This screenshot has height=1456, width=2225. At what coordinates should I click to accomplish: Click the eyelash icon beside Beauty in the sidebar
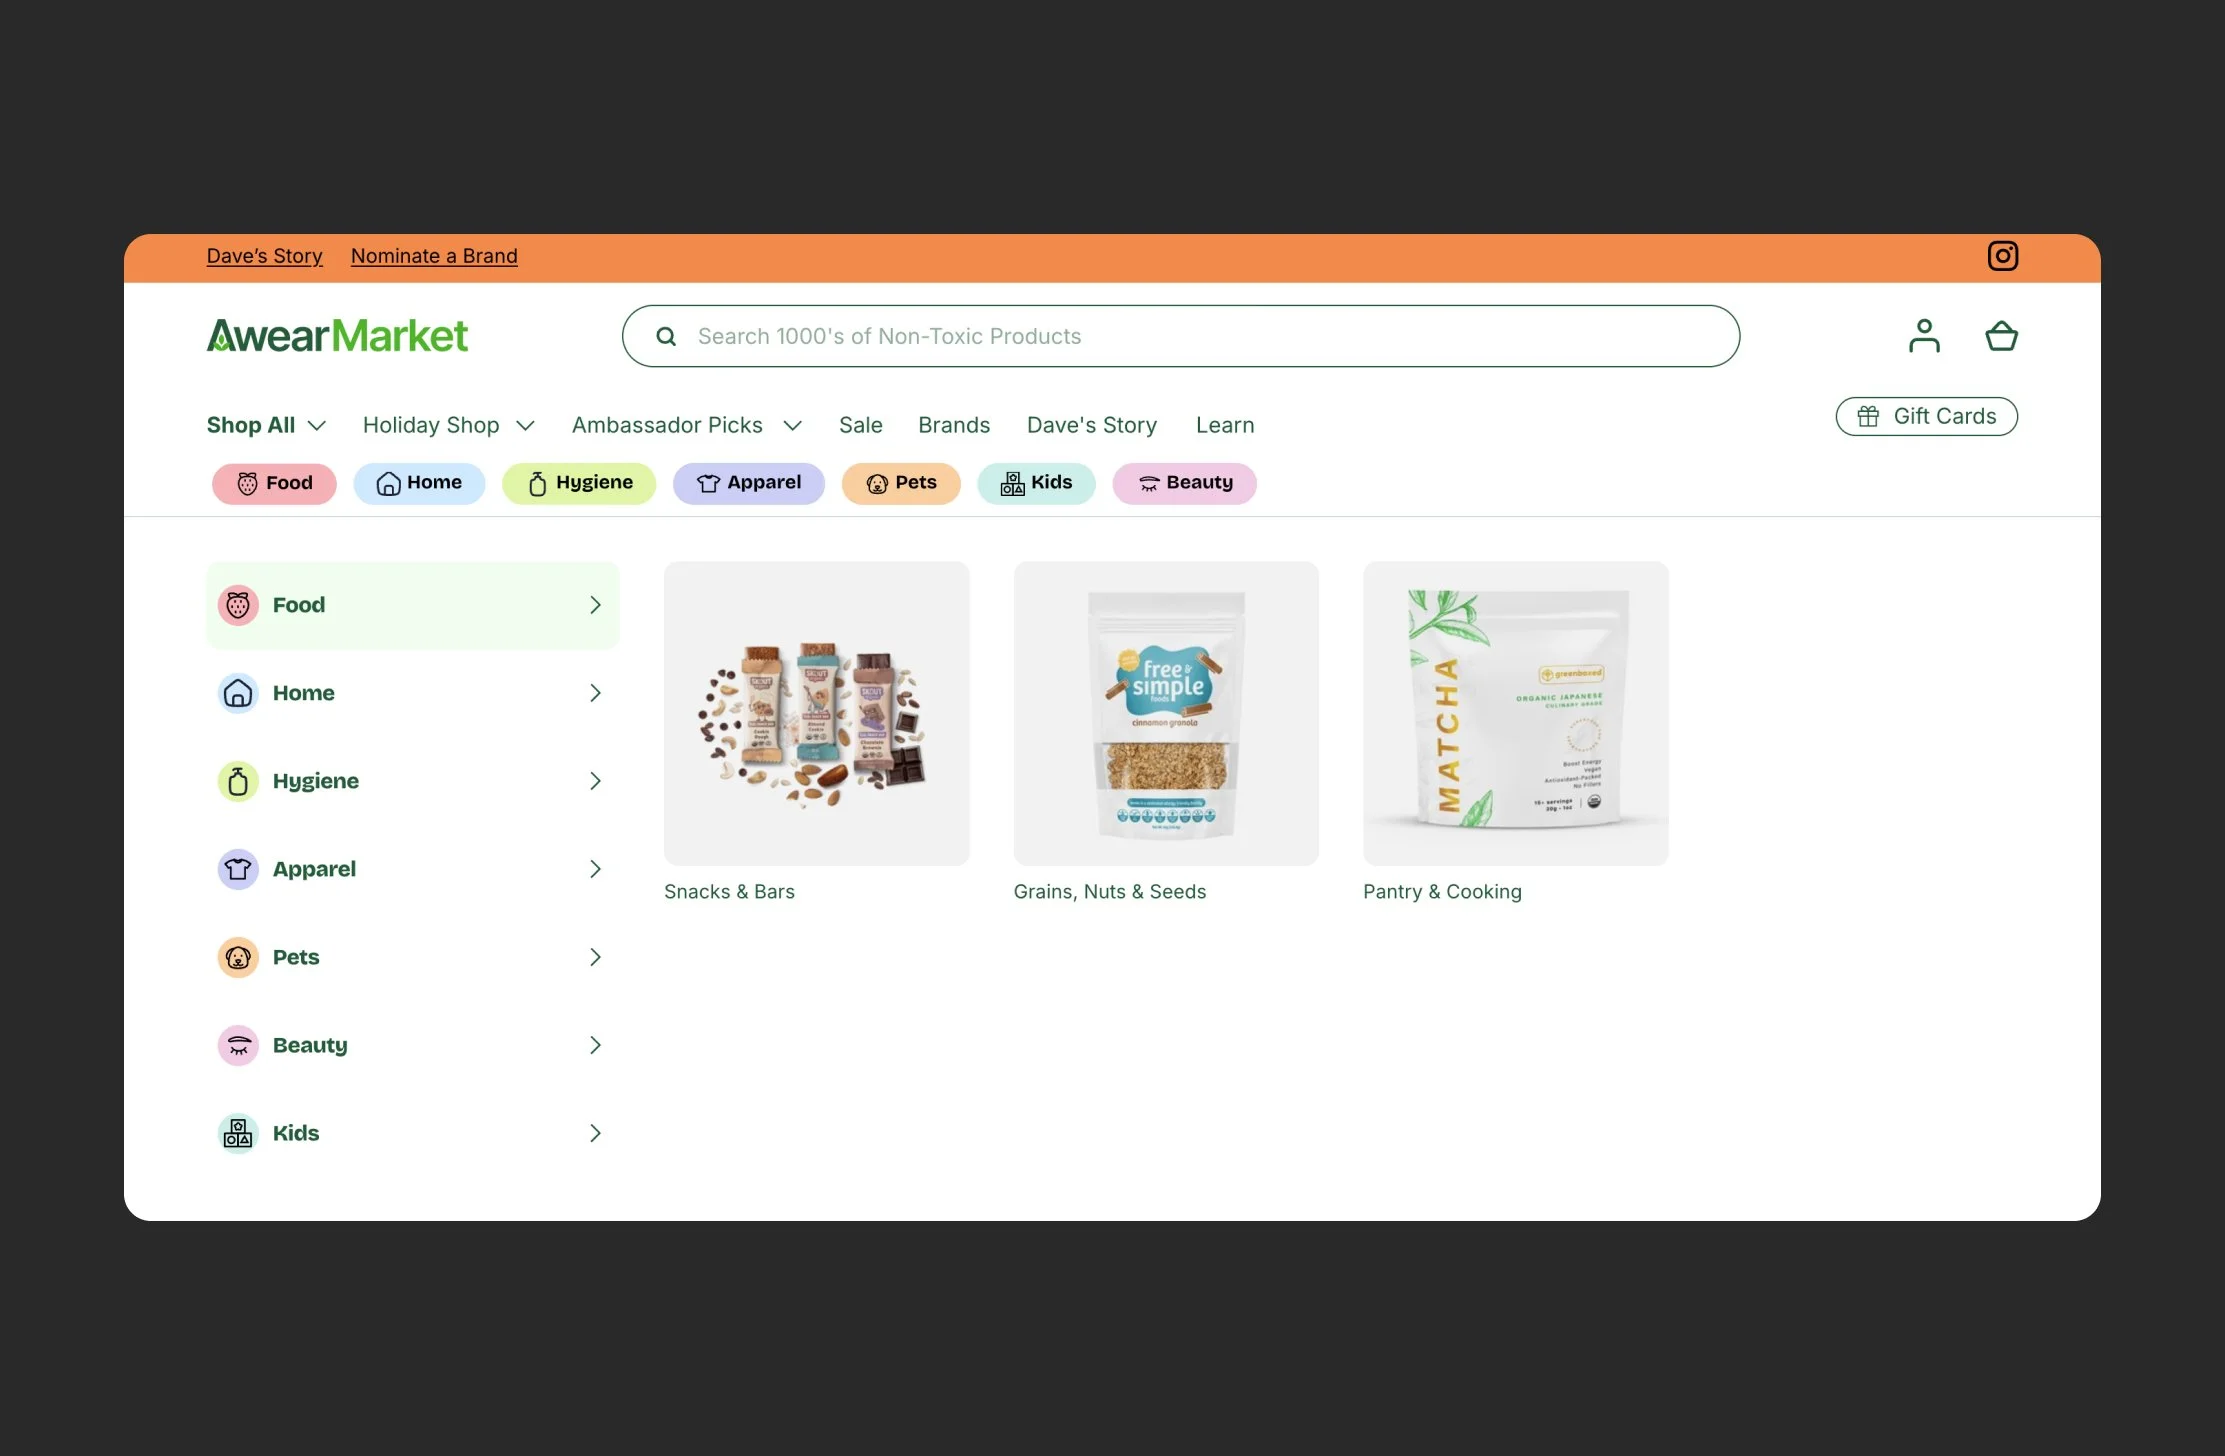point(238,1045)
